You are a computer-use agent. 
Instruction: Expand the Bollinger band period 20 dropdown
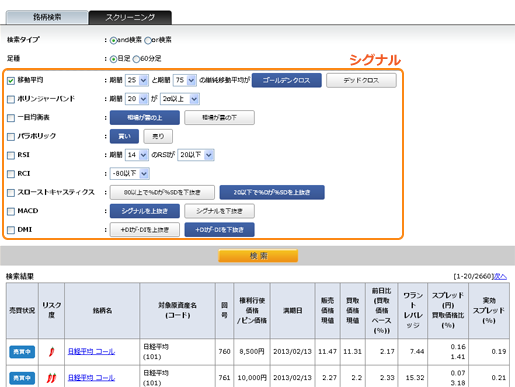coord(137,99)
